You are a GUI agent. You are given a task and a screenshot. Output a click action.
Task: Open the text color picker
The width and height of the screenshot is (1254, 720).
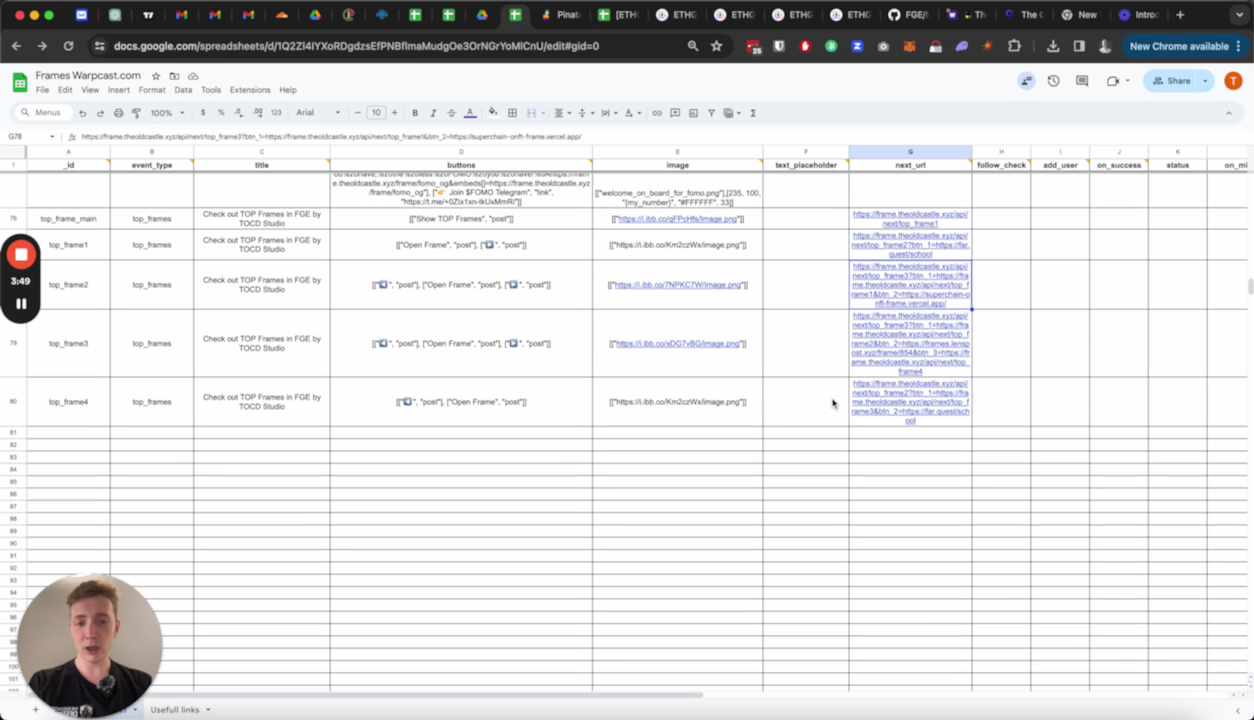point(470,113)
